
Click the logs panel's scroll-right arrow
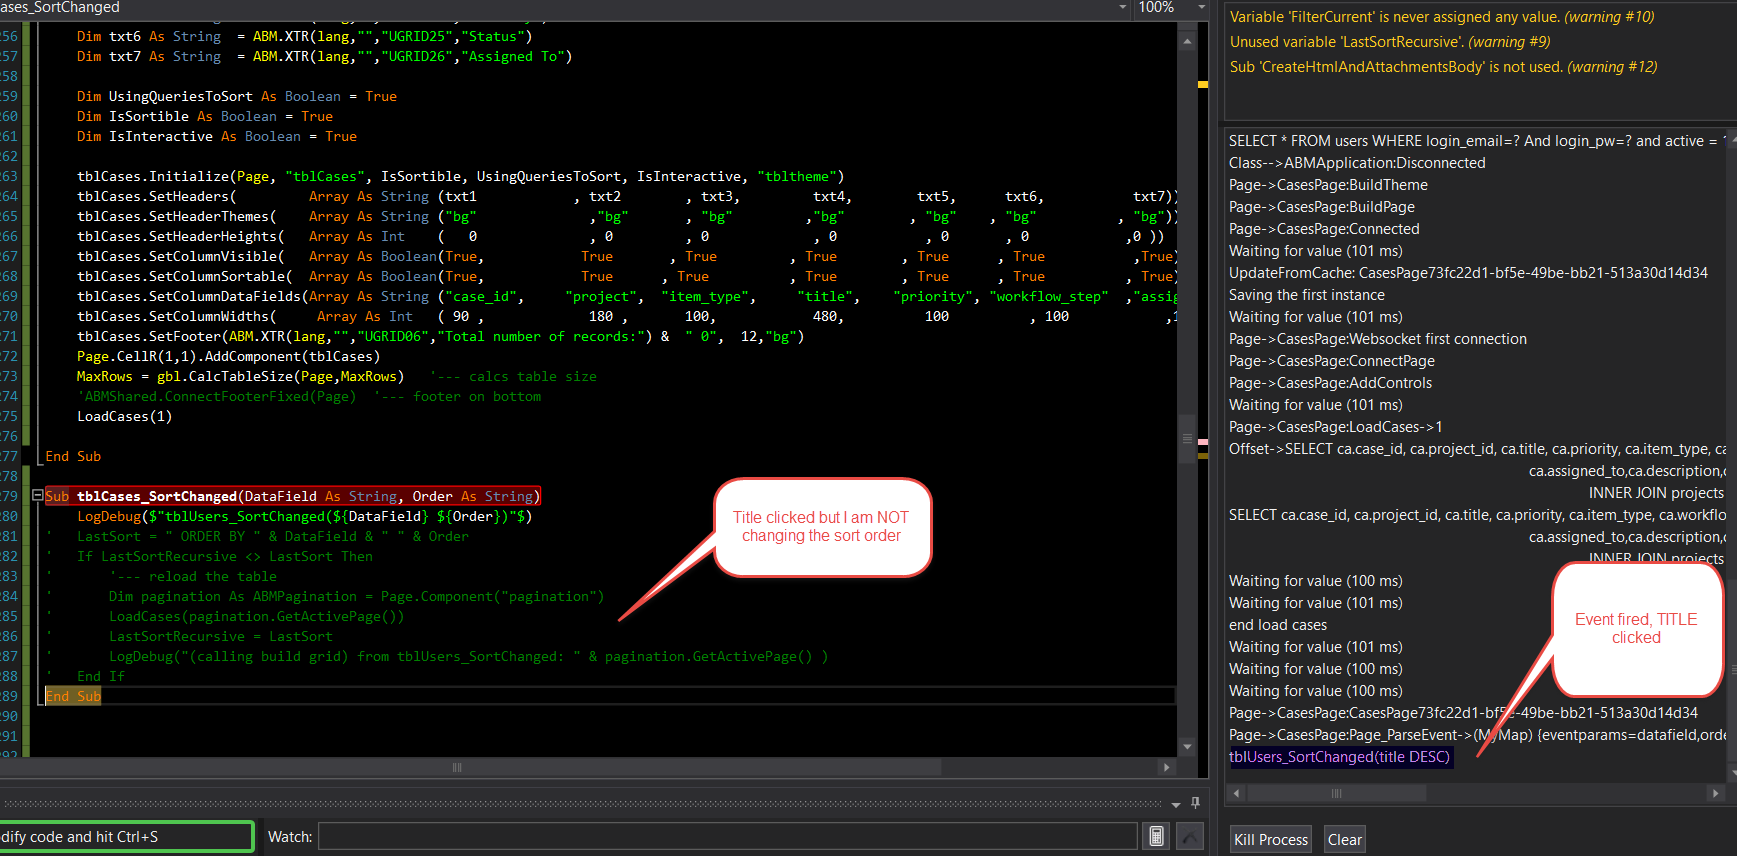click(1715, 793)
